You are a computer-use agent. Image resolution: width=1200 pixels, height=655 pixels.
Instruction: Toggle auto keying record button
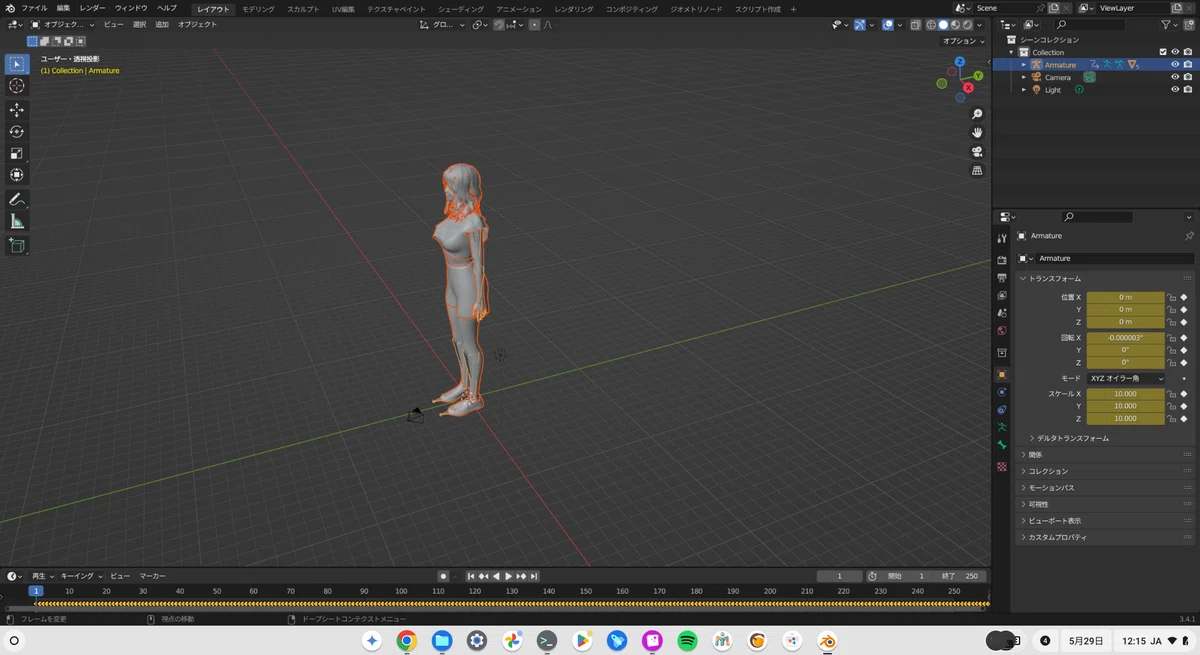coord(443,576)
